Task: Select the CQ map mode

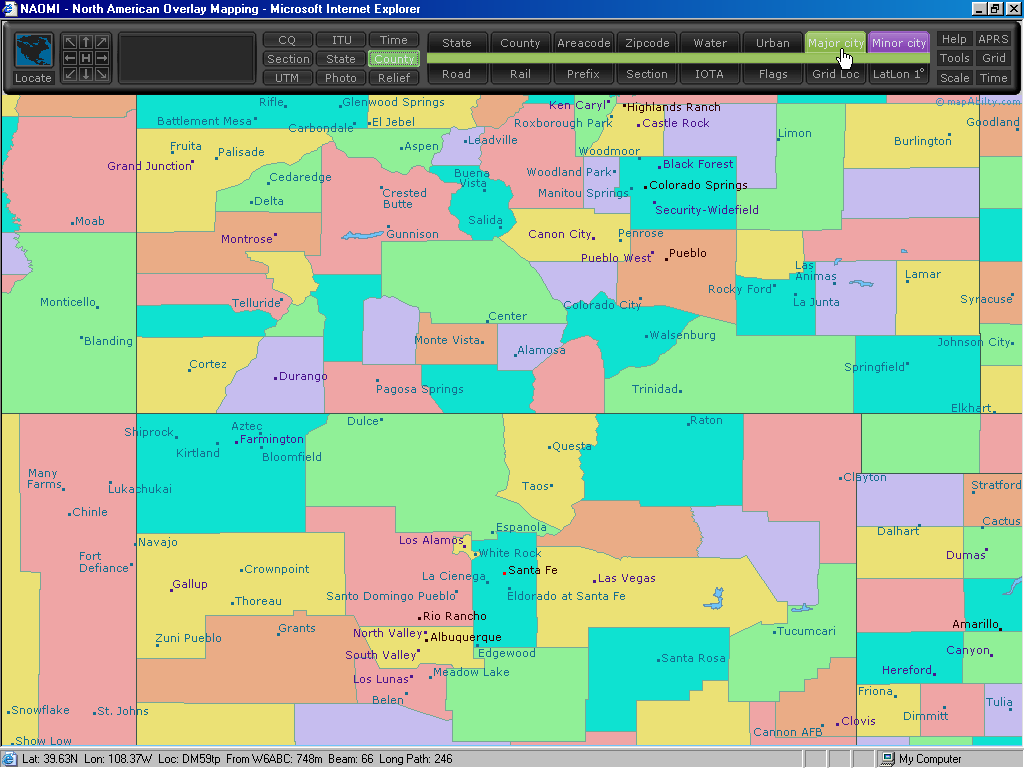Action: (287, 40)
